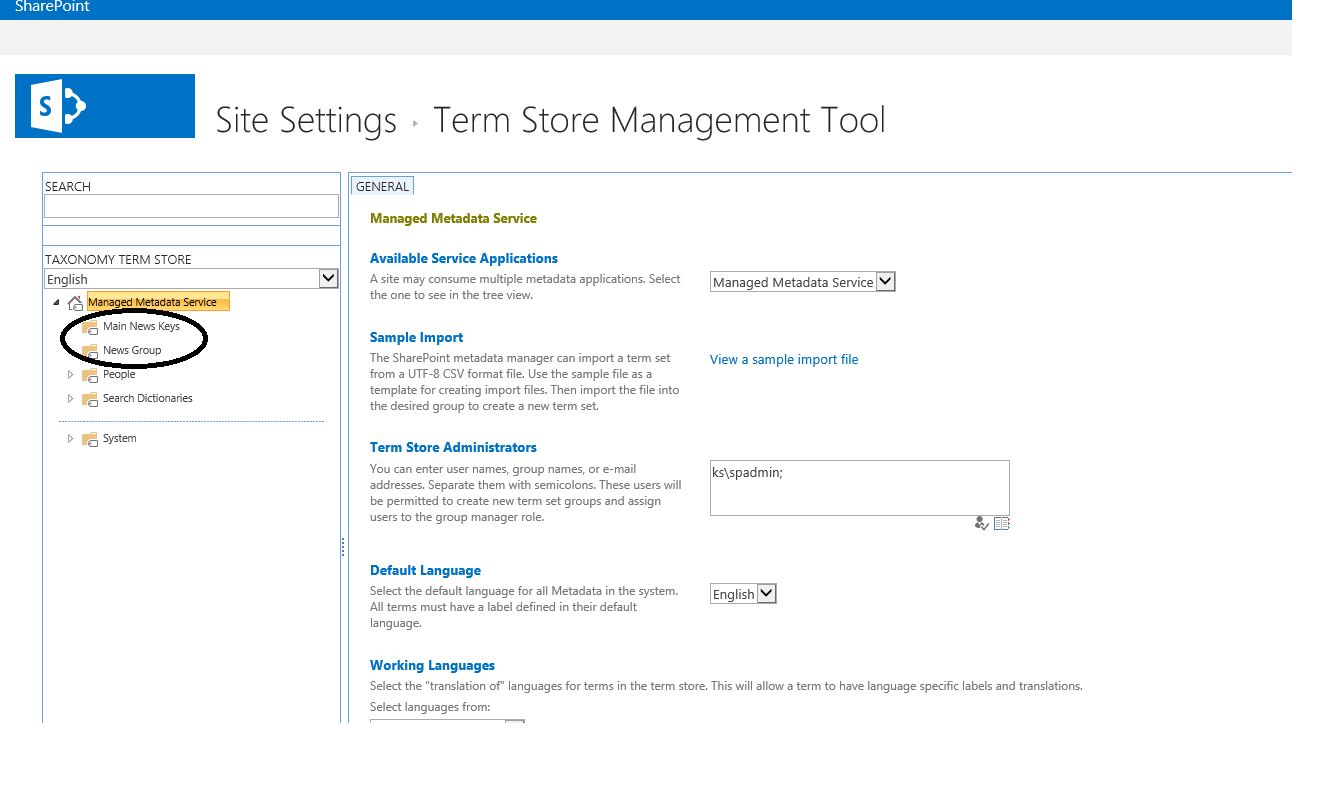Click the Check Names icon
The width and height of the screenshot is (1317, 800).
coord(982,523)
